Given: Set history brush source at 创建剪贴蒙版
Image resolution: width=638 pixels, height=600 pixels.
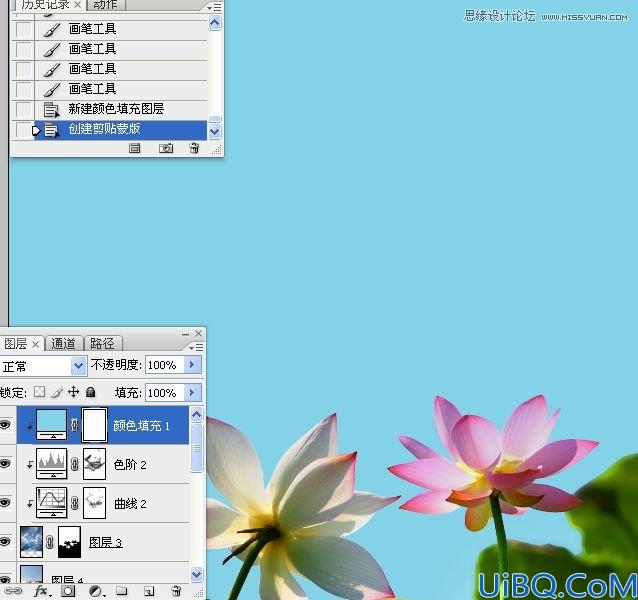Looking at the screenshot, I should point(23,130).
